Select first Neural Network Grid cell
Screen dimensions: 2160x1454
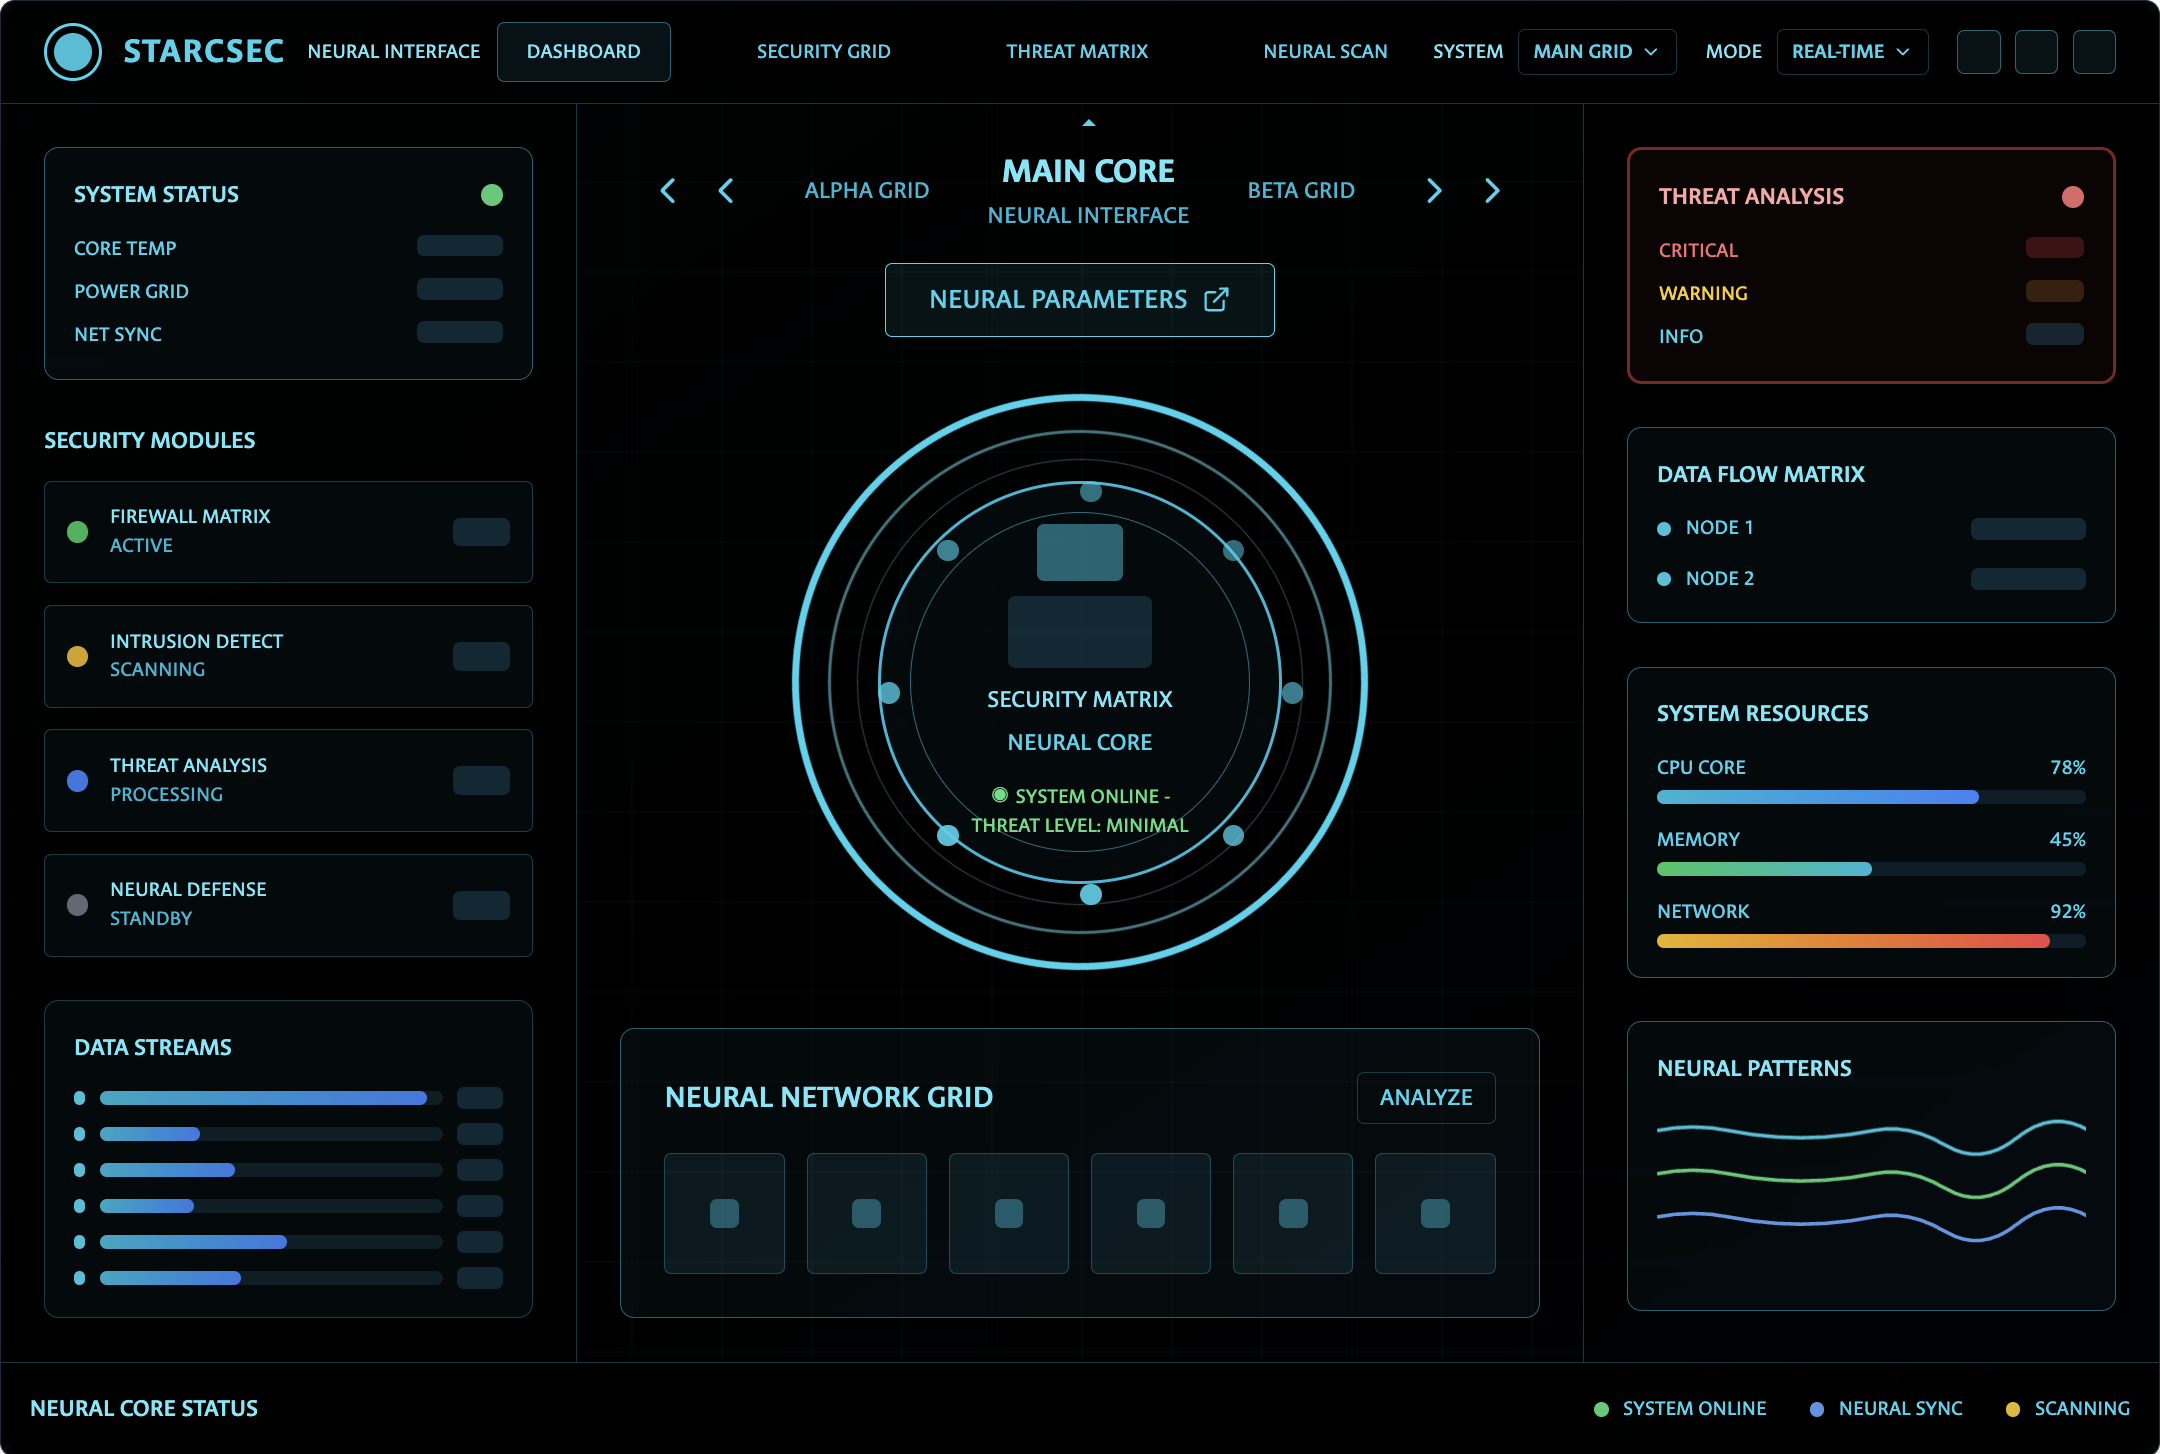[x=724, y=1213]
